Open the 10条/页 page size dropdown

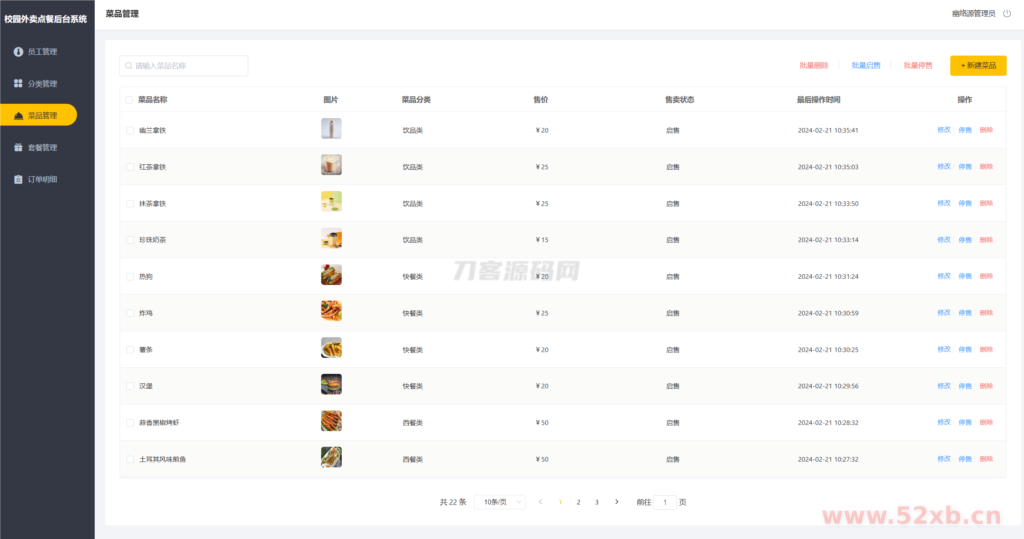click(x=500, y=502)
